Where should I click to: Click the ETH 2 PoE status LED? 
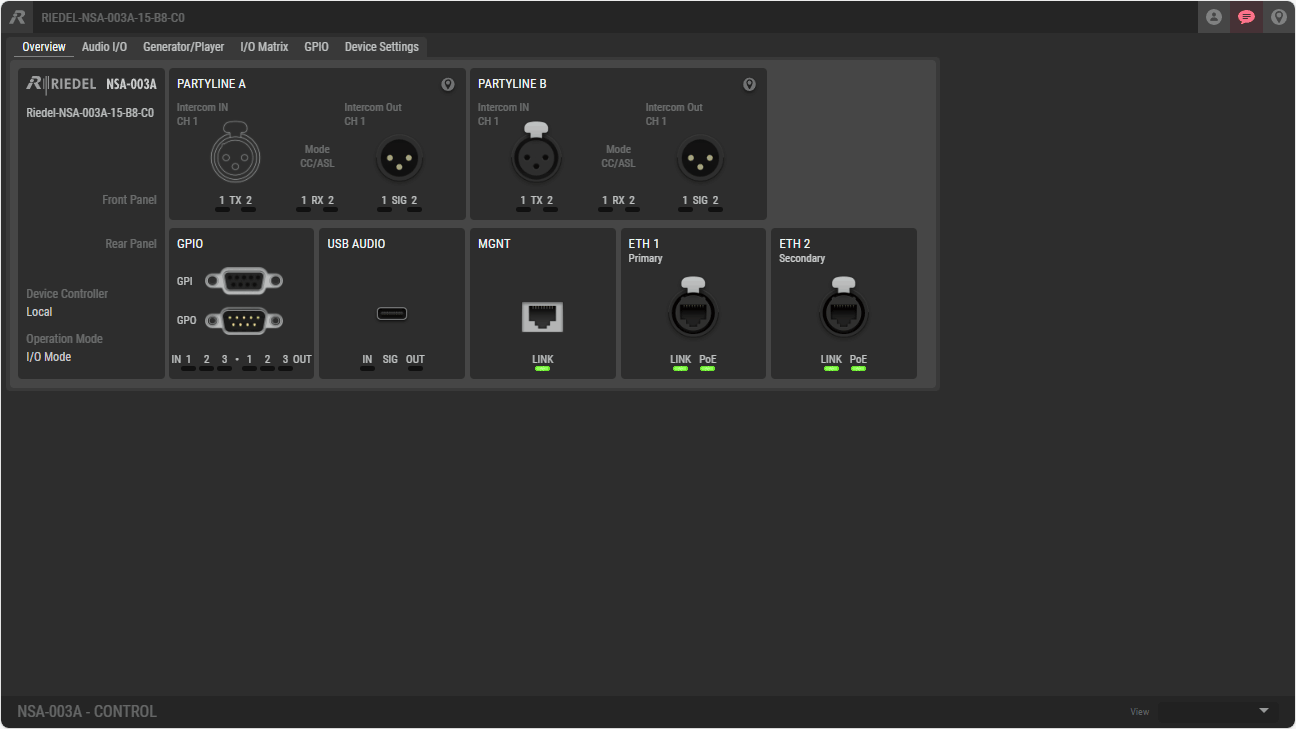pyautogui.click(x=858, y=369)
